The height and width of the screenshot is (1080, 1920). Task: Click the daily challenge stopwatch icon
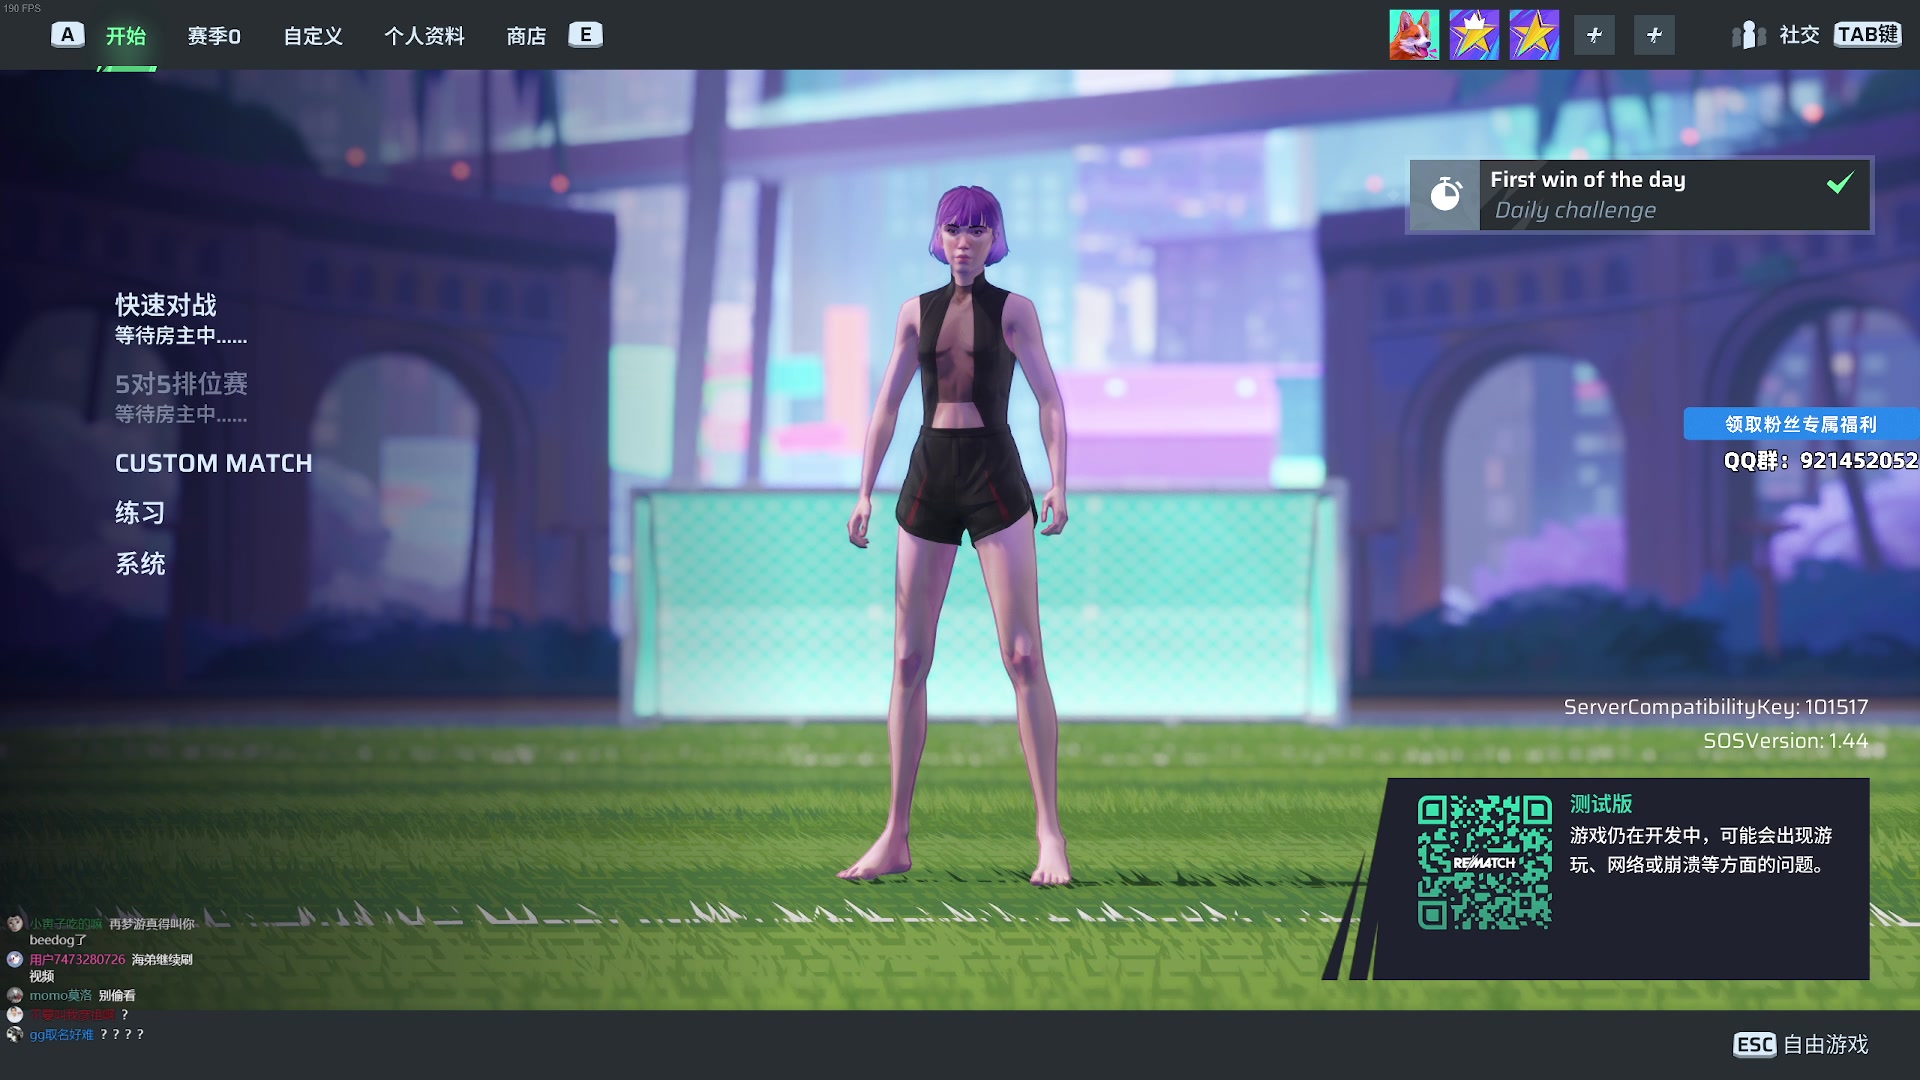(1445, 194)
